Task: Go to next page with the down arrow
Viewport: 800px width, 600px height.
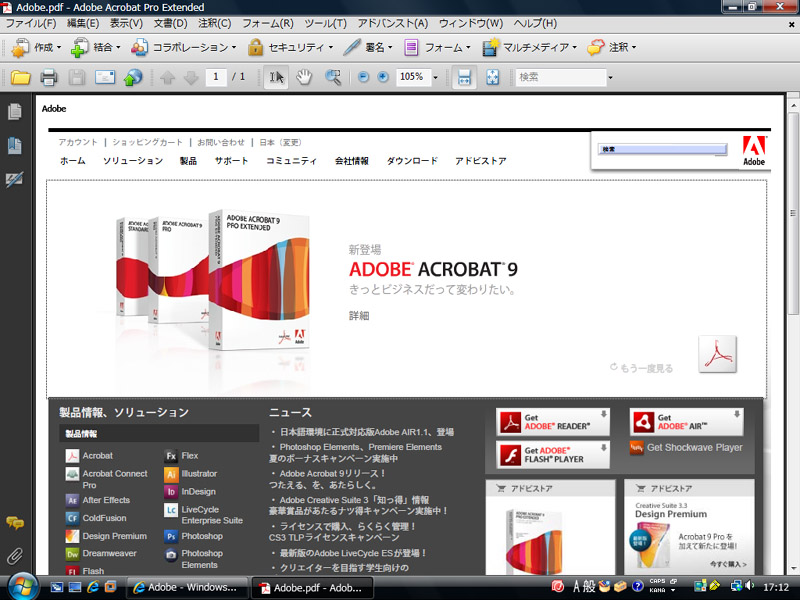Action: (191, 78)
